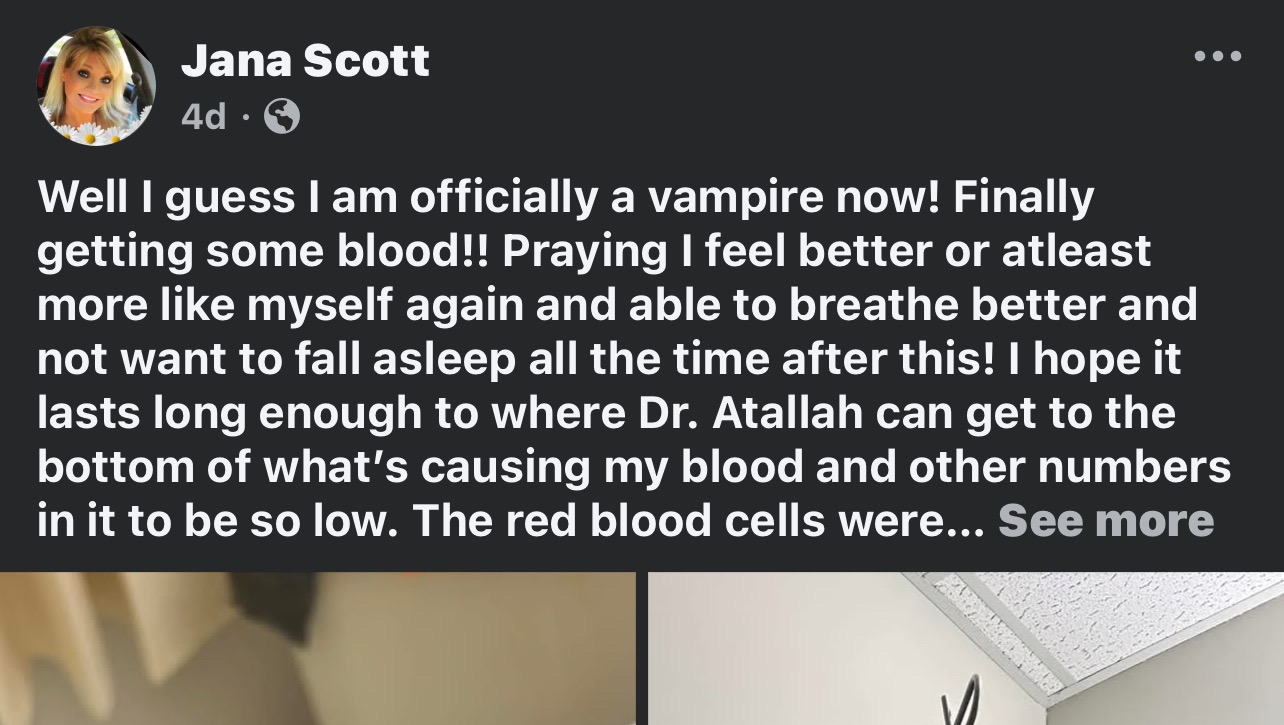Open the Jana Scott name link

click(x=305, y=62)
